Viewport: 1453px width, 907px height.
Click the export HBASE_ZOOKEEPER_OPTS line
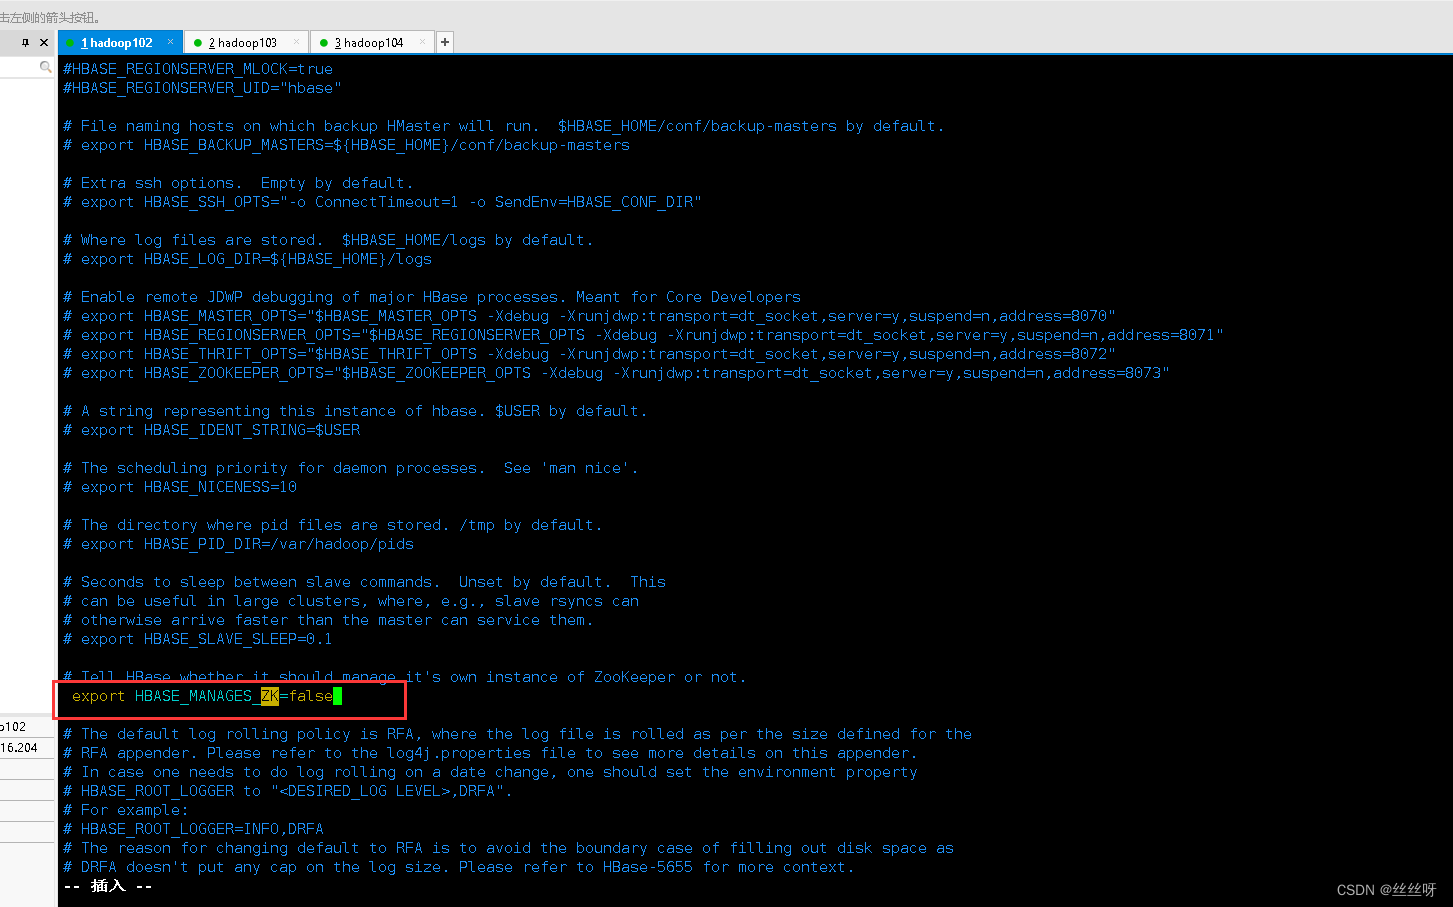pyautogui.click(x=616, y=373)
